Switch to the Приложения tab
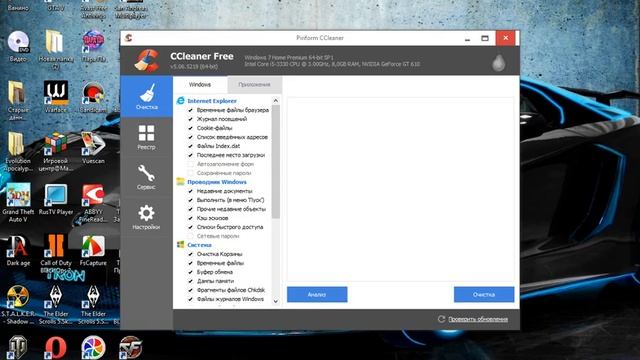 click(254, 84)
